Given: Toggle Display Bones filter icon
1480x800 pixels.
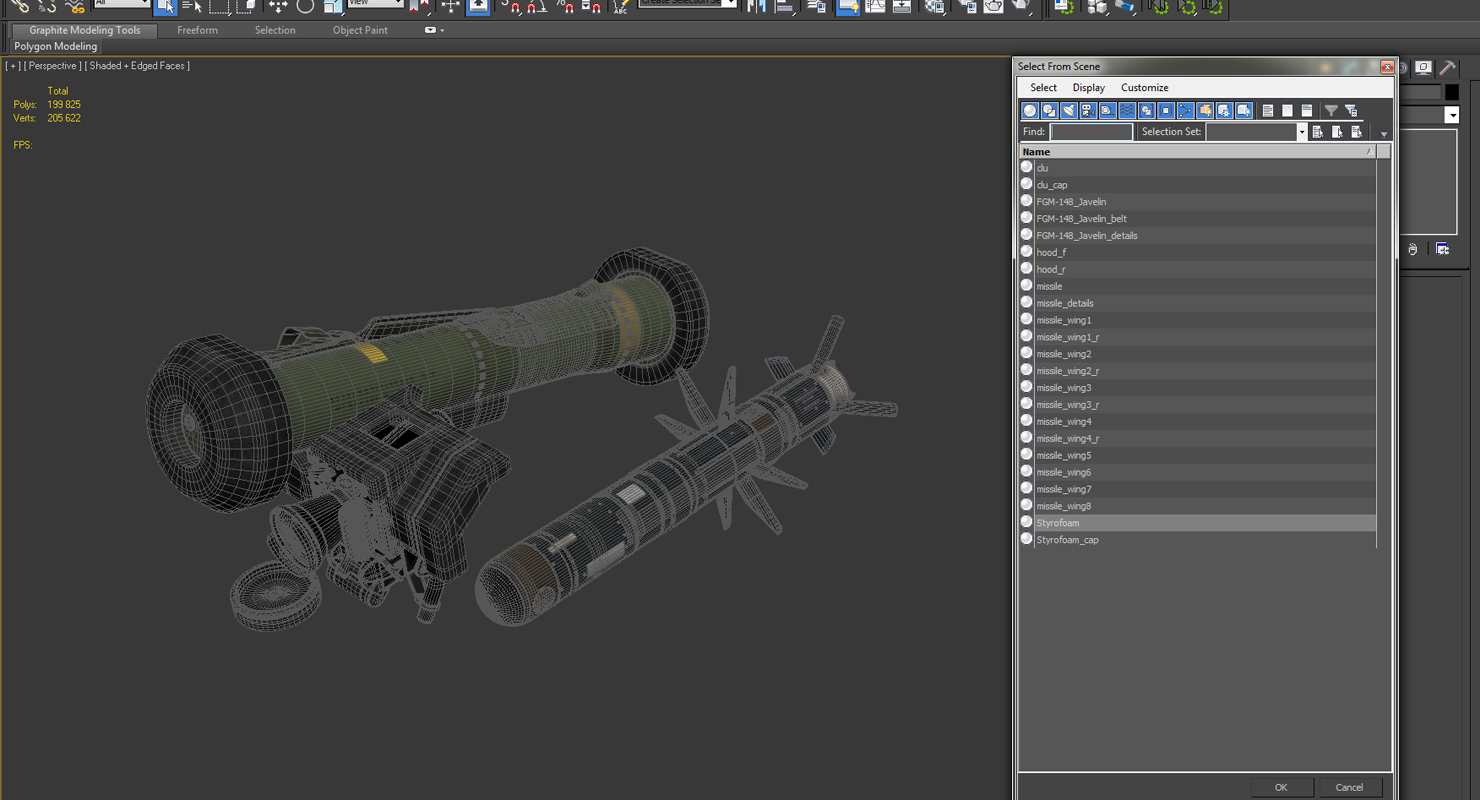Looking at the screenshot, I should pos(1185,110).
